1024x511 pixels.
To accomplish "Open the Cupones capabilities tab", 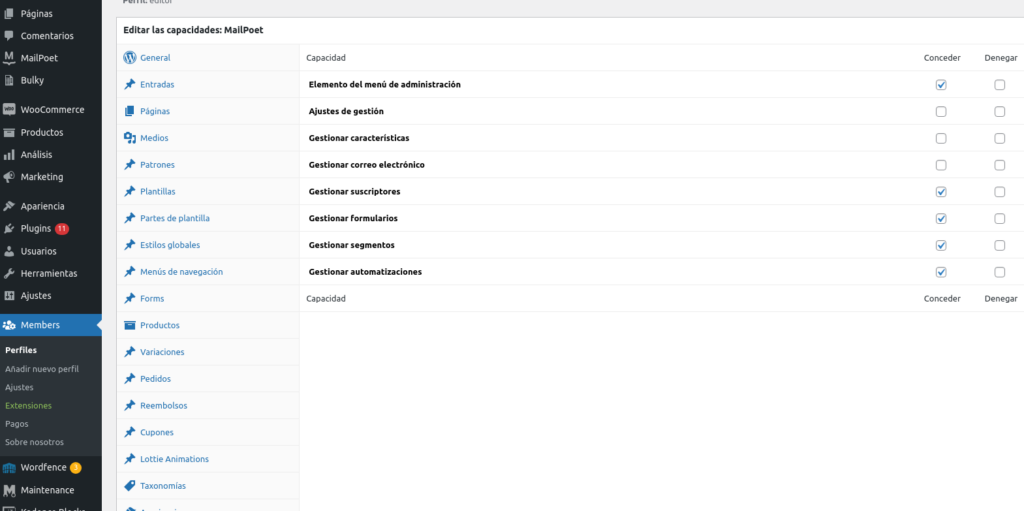I will coord(208,433).
